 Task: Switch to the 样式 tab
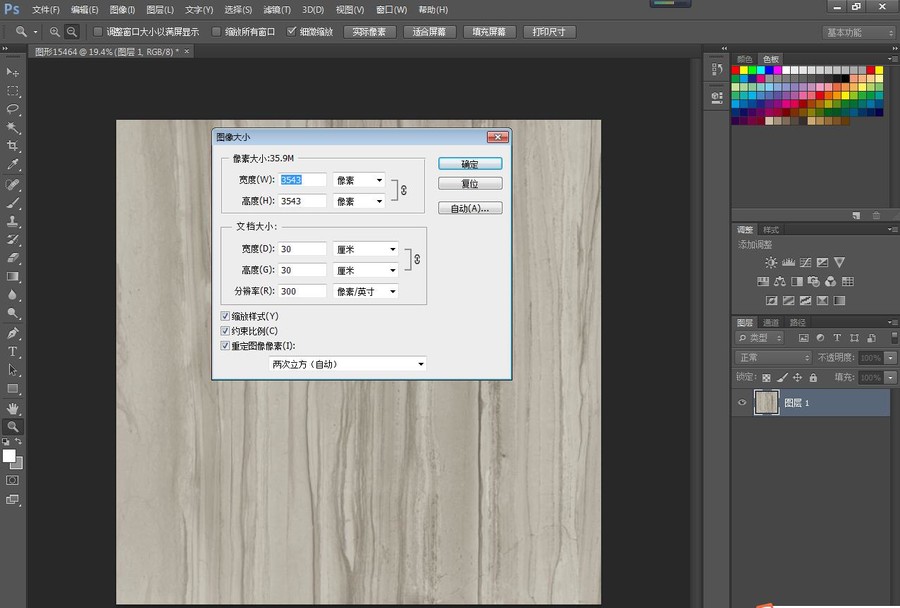coord(771,230)
